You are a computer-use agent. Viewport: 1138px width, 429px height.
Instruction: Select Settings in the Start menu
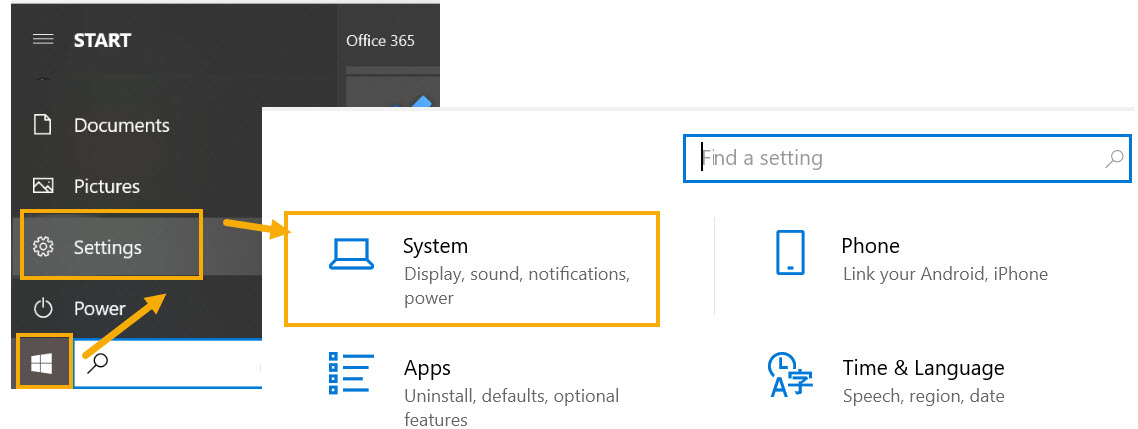(108, 247)
